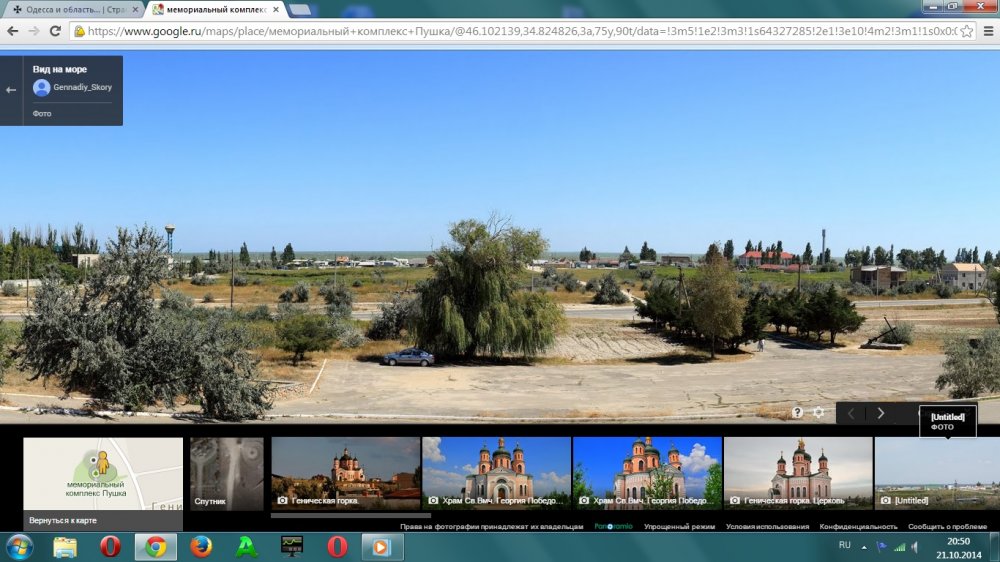
Task: Click the browser back arrow
Action: point(12,31)
